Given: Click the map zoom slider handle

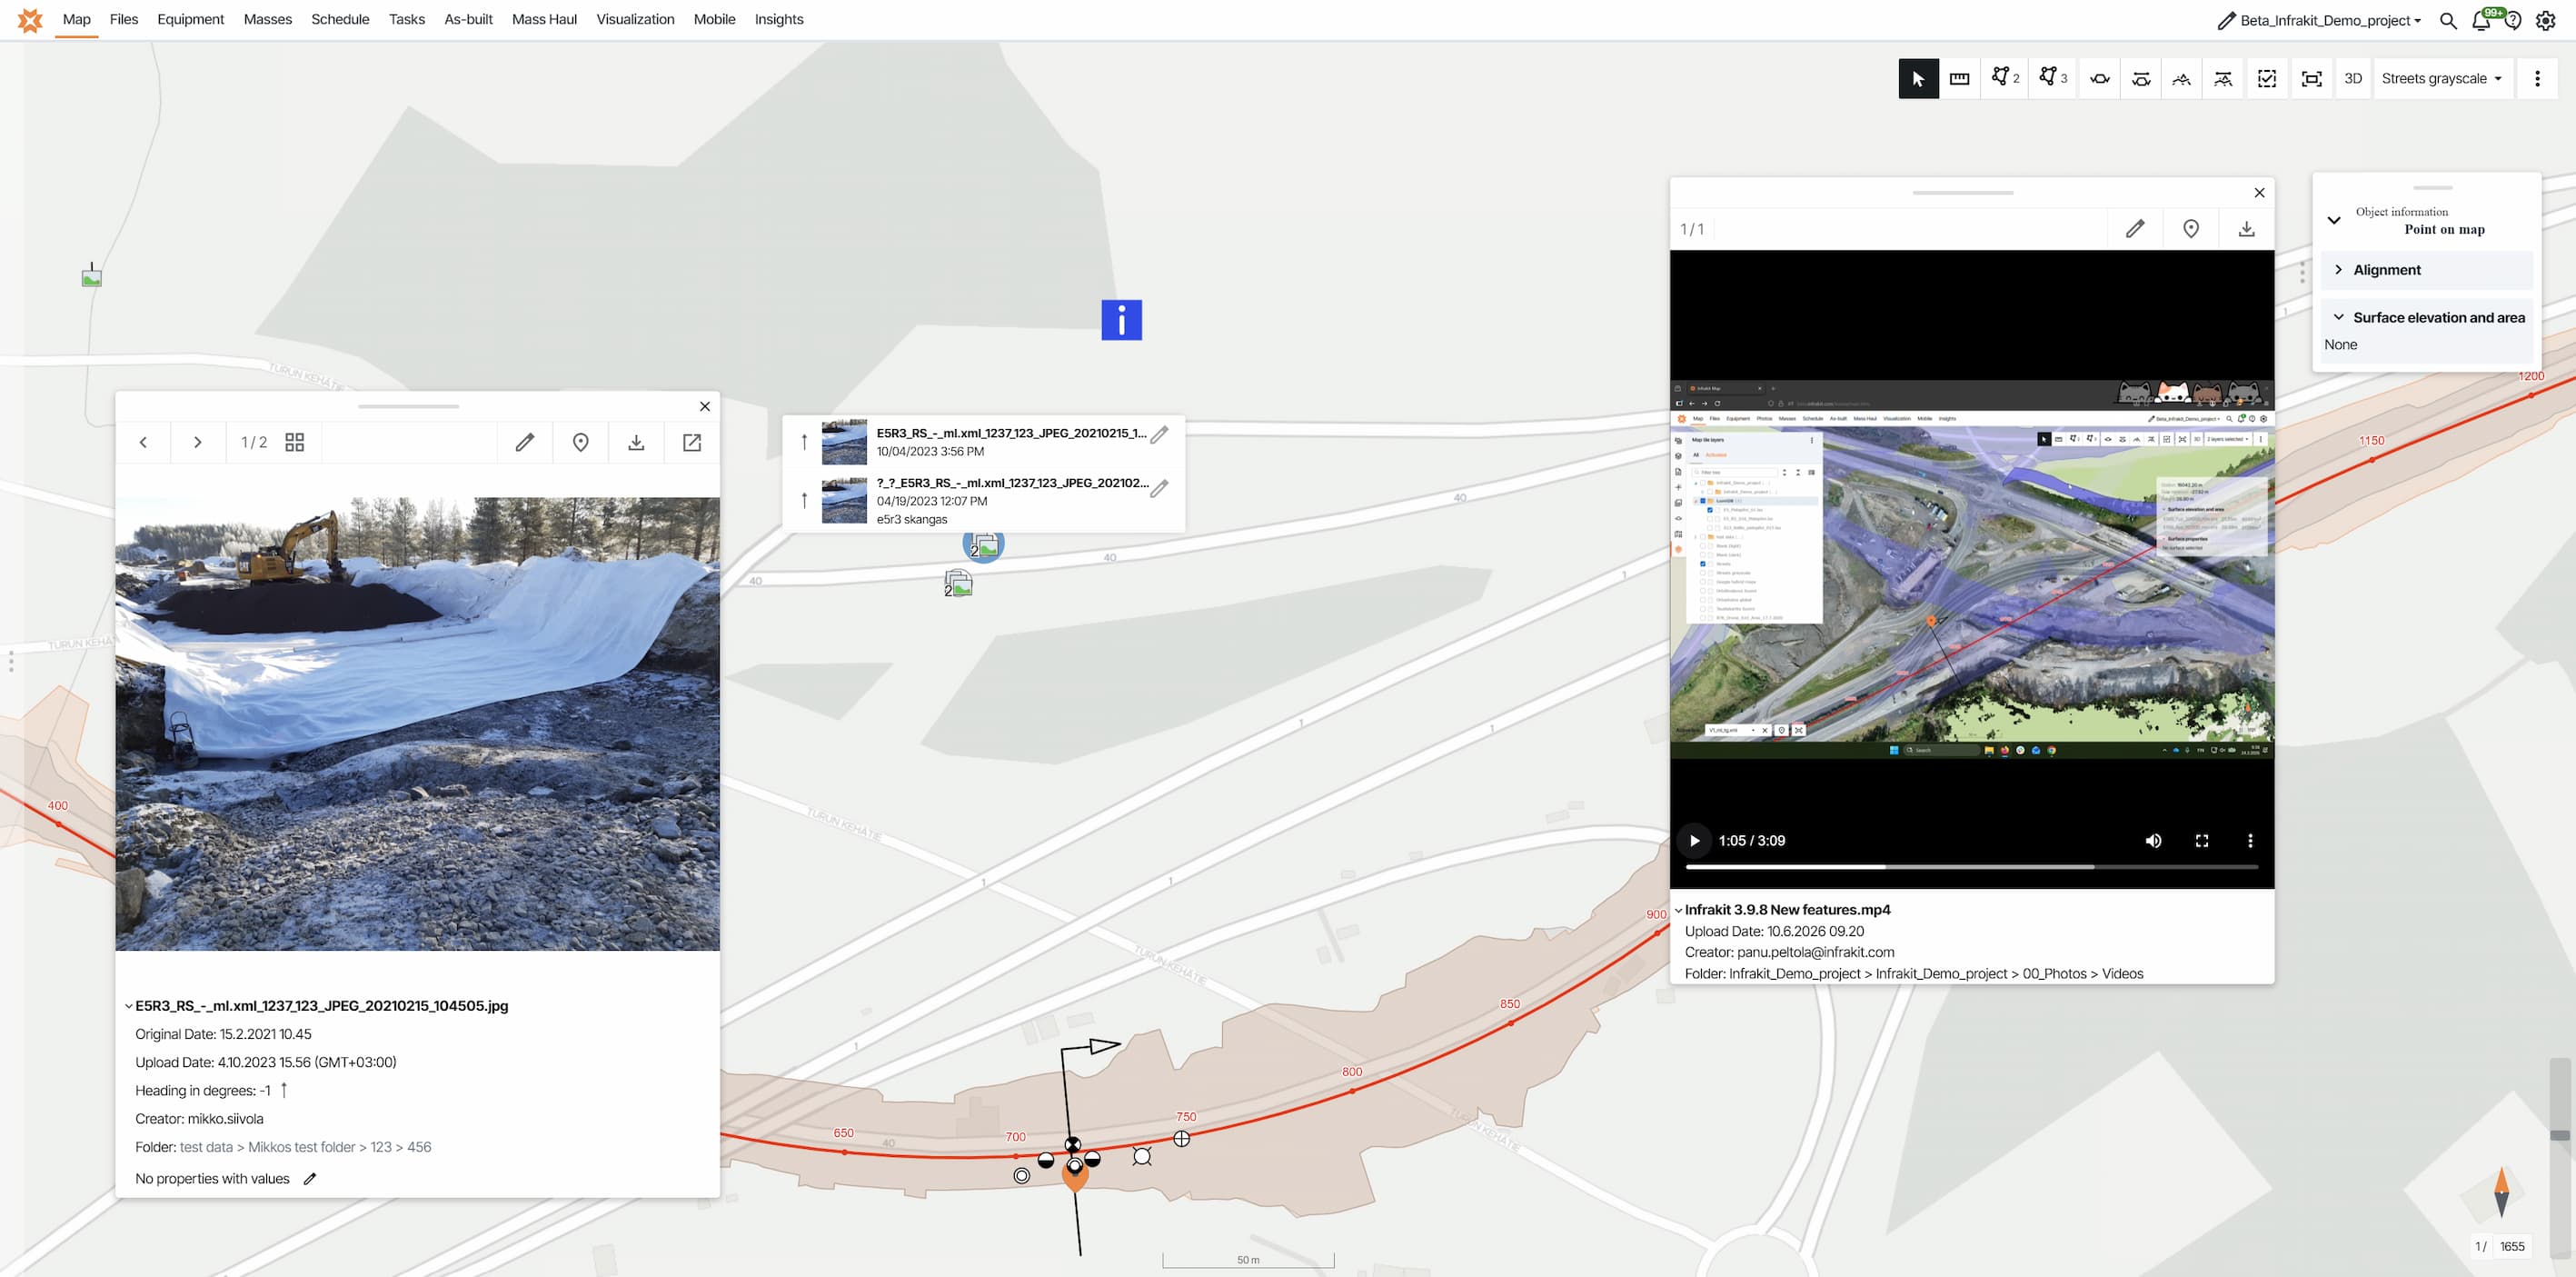Looking at the screenshot, I should click(x=2559, y=1135).
